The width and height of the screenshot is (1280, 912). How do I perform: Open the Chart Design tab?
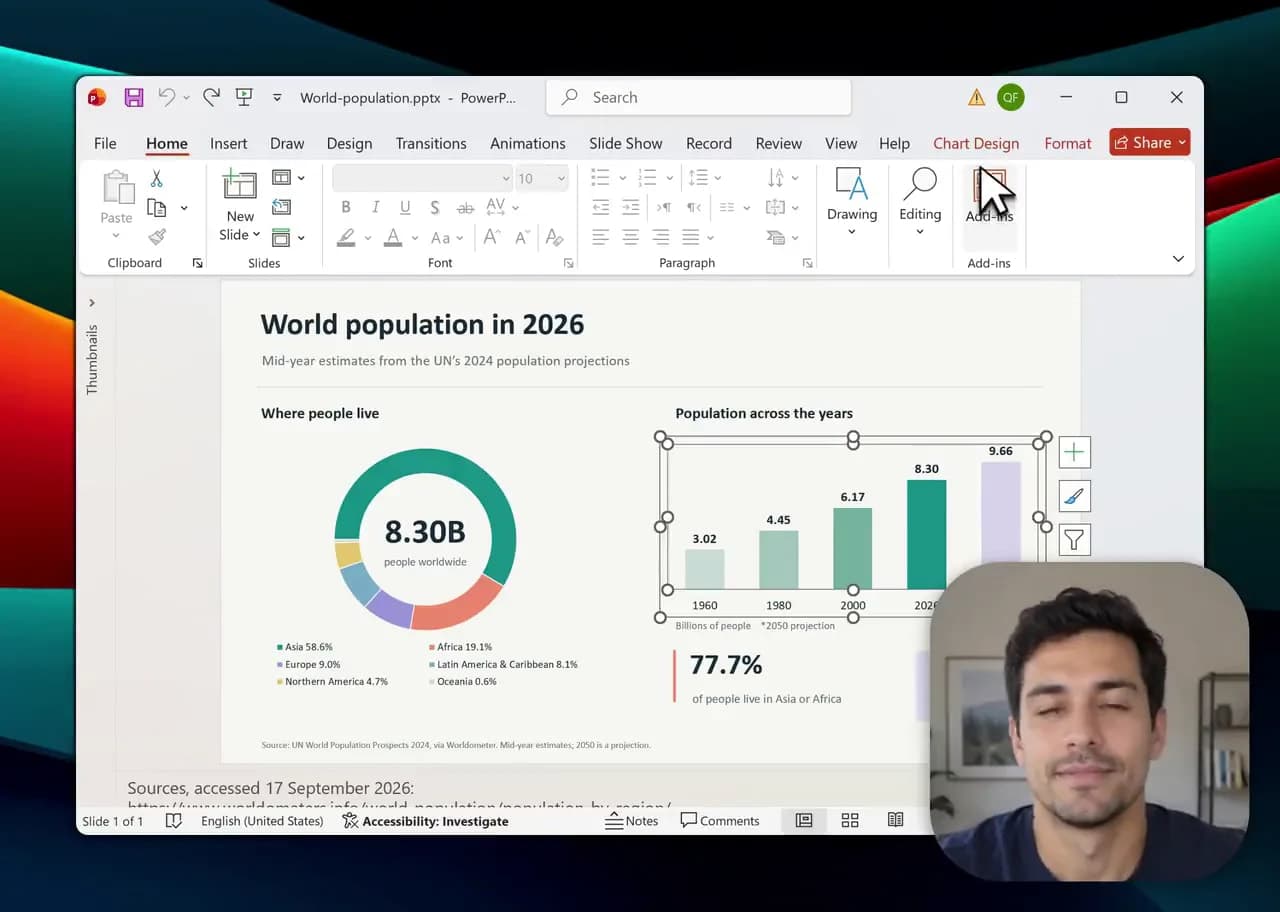[x=976, y=143]
